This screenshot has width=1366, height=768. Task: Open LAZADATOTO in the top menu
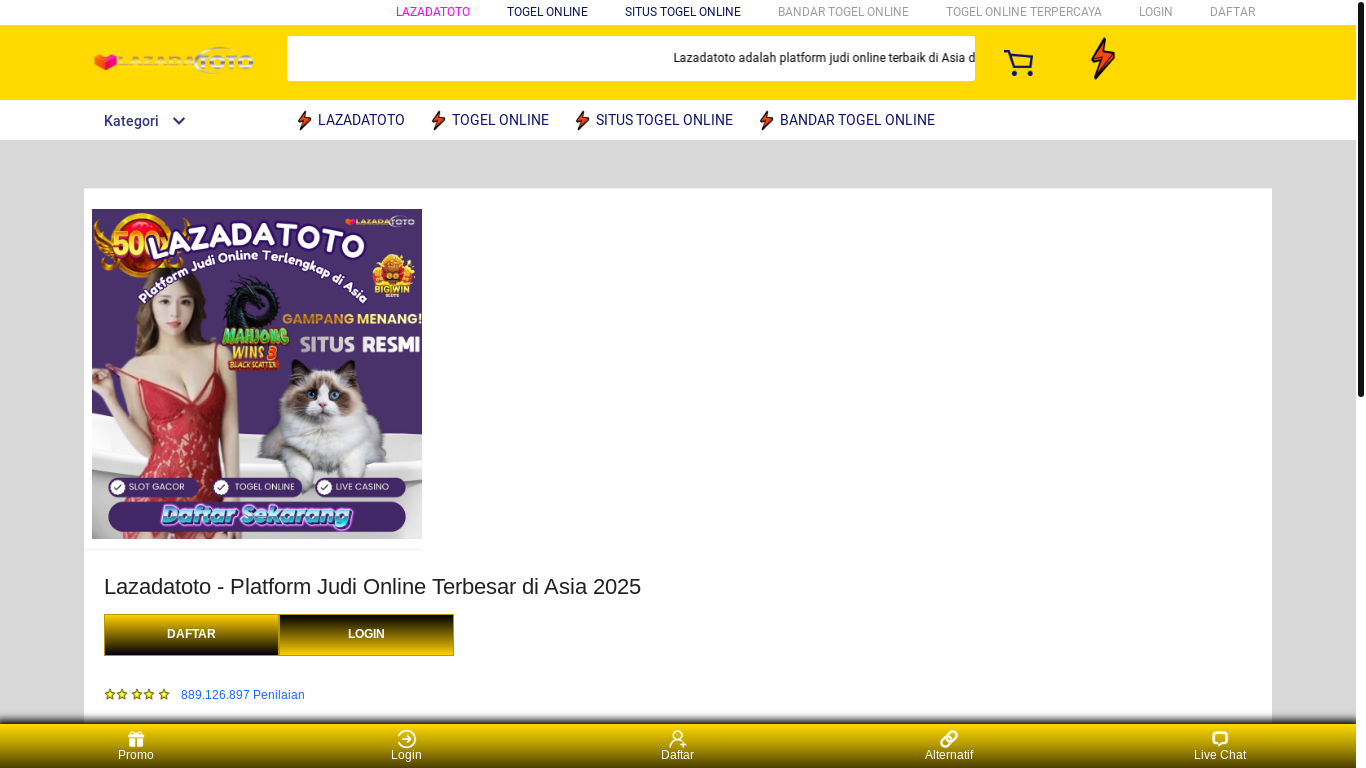pyautogui.click(x=433, y=12)
